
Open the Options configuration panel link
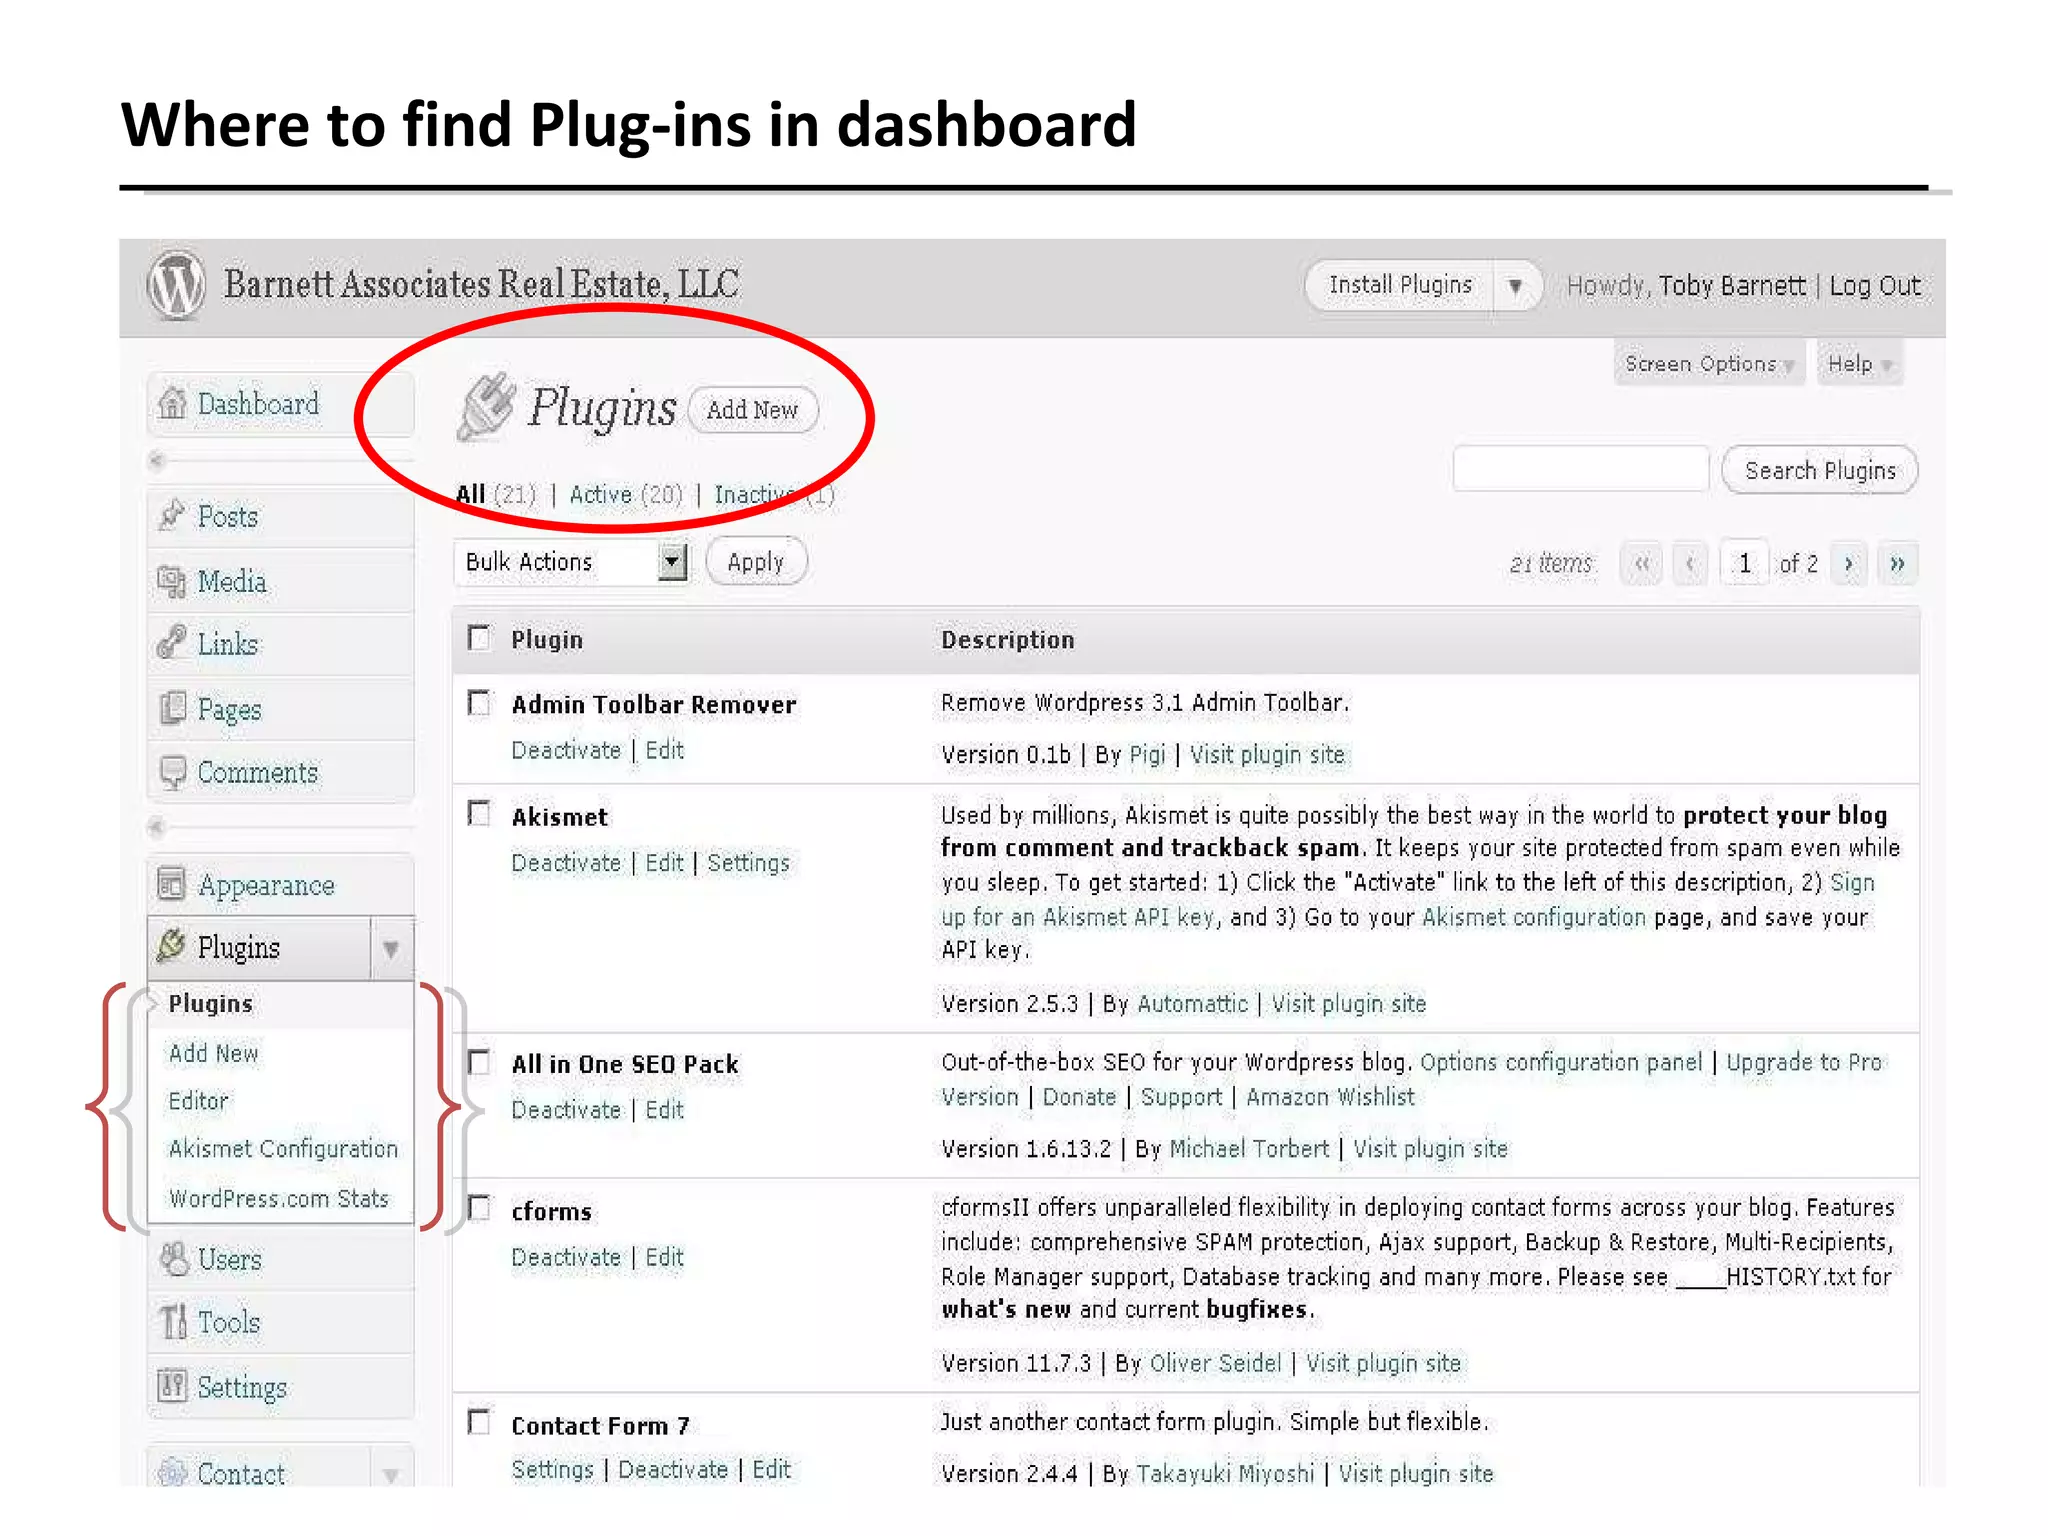pos(1561,1062)
